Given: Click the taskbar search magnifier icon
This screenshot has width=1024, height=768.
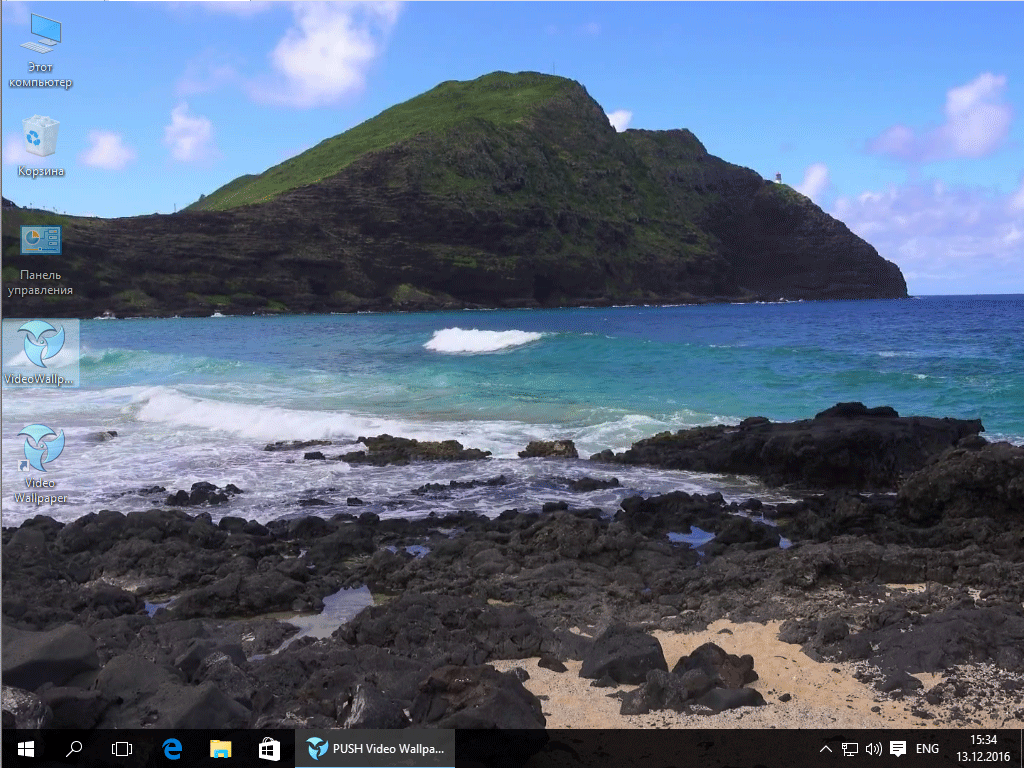Looking at the screenshot, I should point(74,748).
